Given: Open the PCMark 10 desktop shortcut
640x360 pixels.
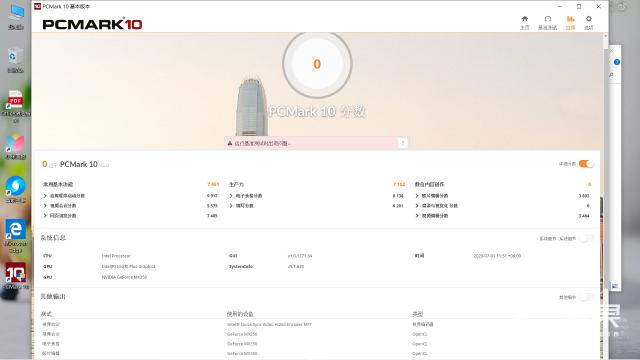Looking at the screenshot, I should point(16,276).
